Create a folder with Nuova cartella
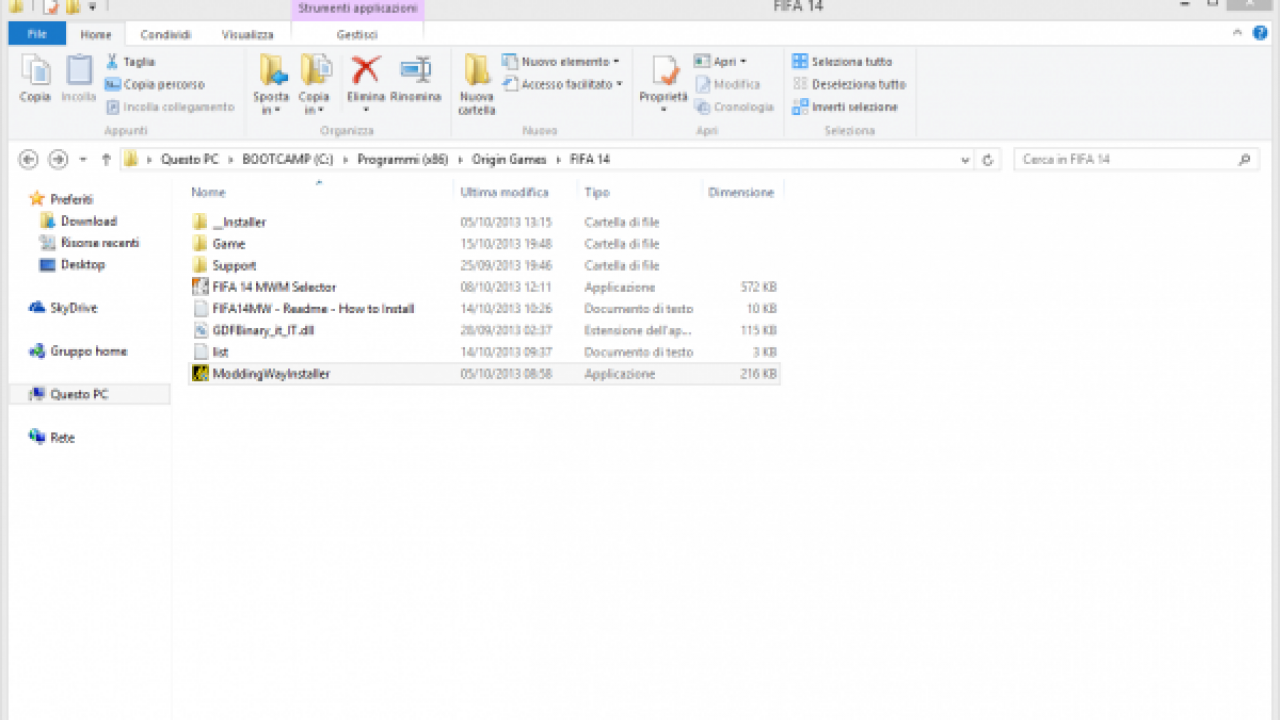1280x720 pixels. pyautogui.click(x=477, y=84)
